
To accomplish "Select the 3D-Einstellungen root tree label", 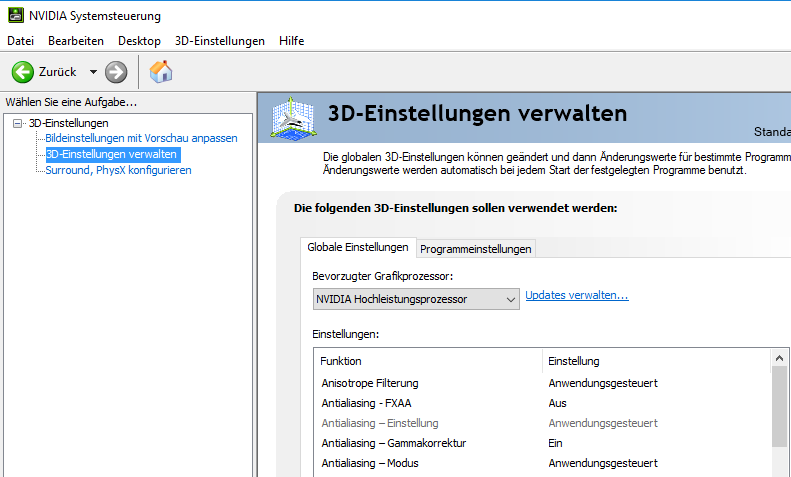I will coord(69,123).
